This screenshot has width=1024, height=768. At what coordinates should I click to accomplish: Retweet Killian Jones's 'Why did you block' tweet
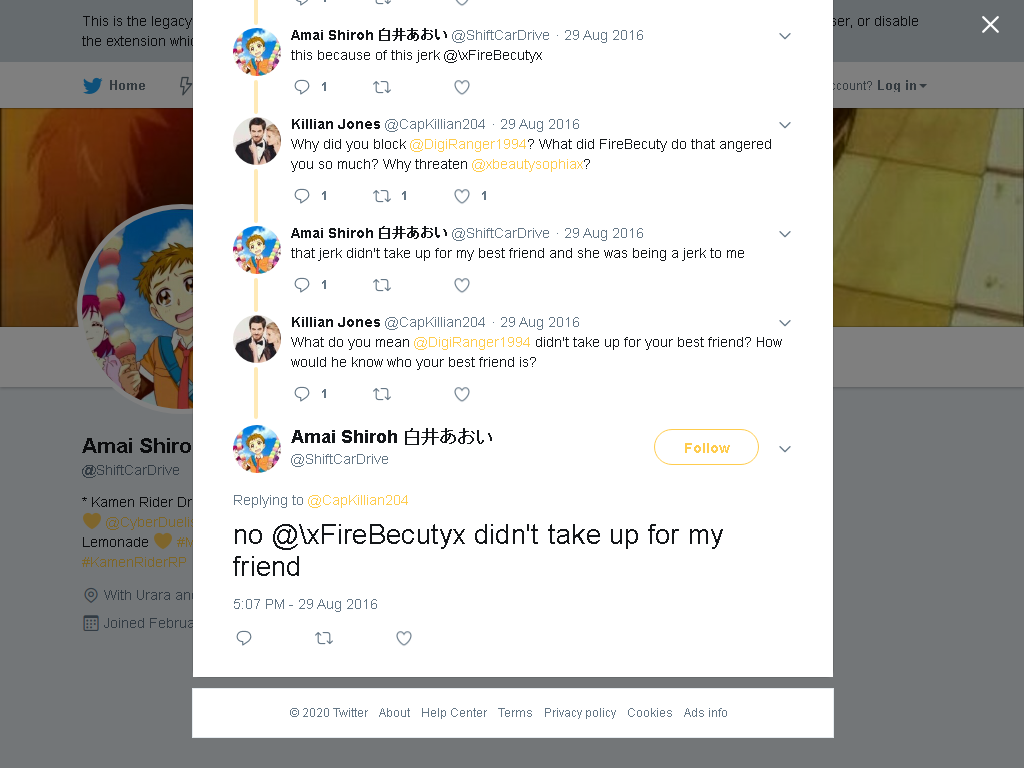point(382,196)
